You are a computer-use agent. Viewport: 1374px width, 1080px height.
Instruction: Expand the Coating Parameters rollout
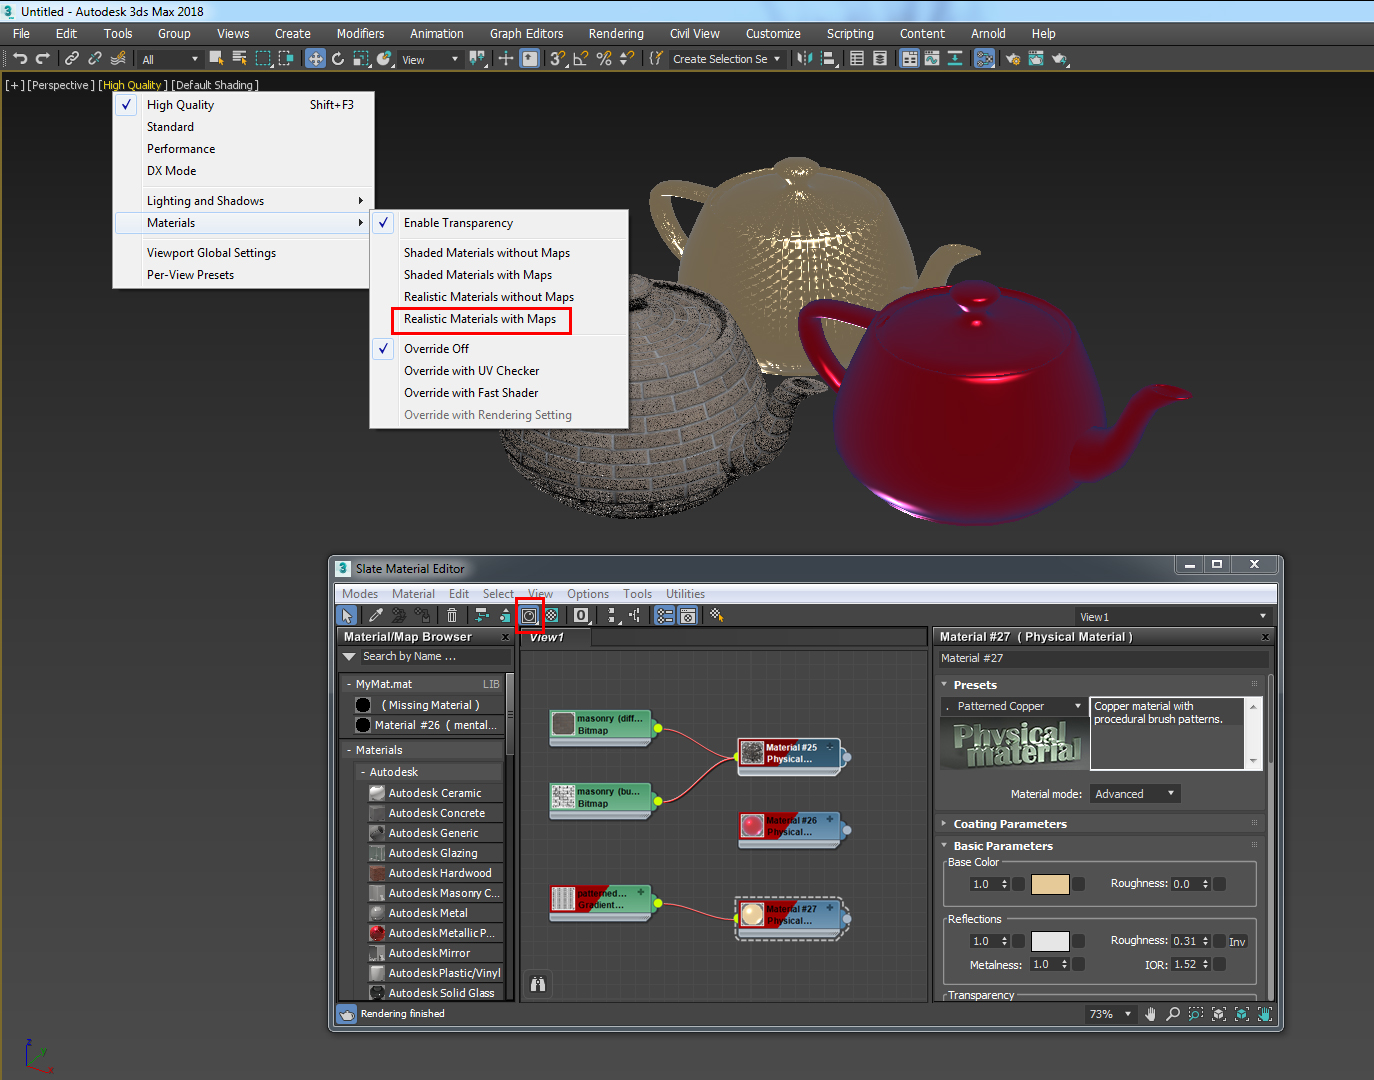pyautogui.click(x=1010, y=824)
